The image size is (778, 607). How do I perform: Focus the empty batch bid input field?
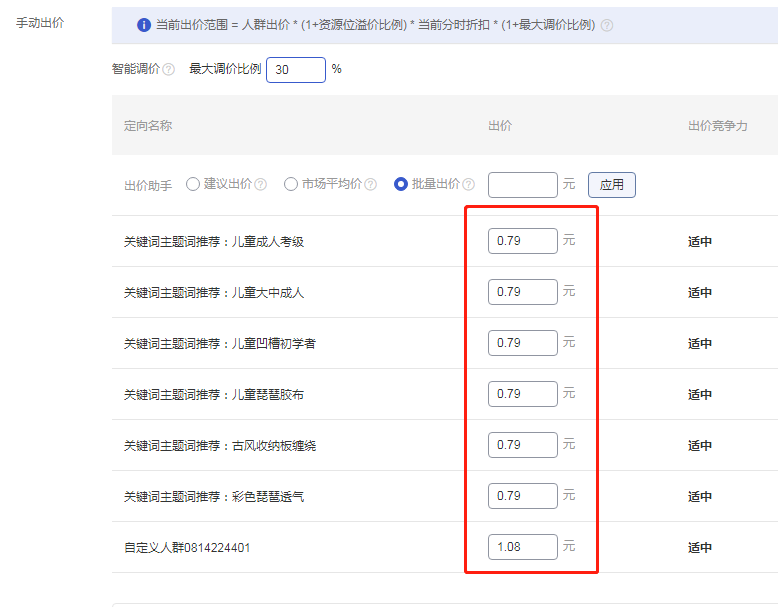[x=522, y=185]
